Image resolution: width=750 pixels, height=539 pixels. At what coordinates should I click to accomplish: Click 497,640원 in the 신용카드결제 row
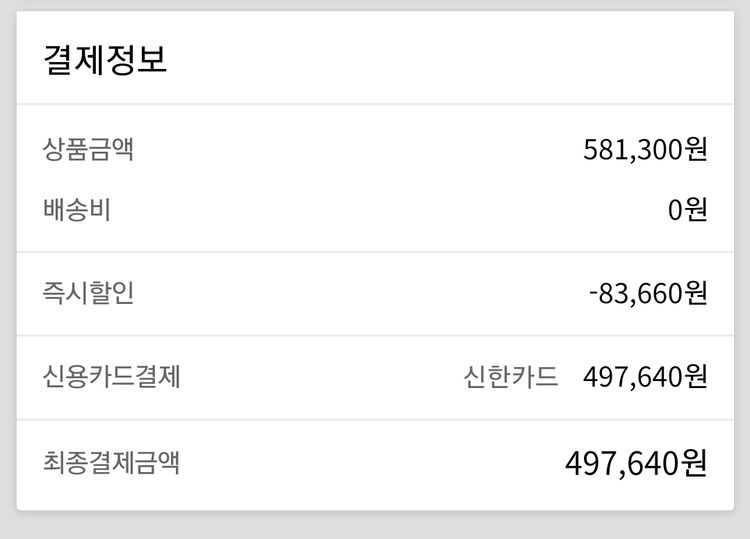(x=645, y=377)
